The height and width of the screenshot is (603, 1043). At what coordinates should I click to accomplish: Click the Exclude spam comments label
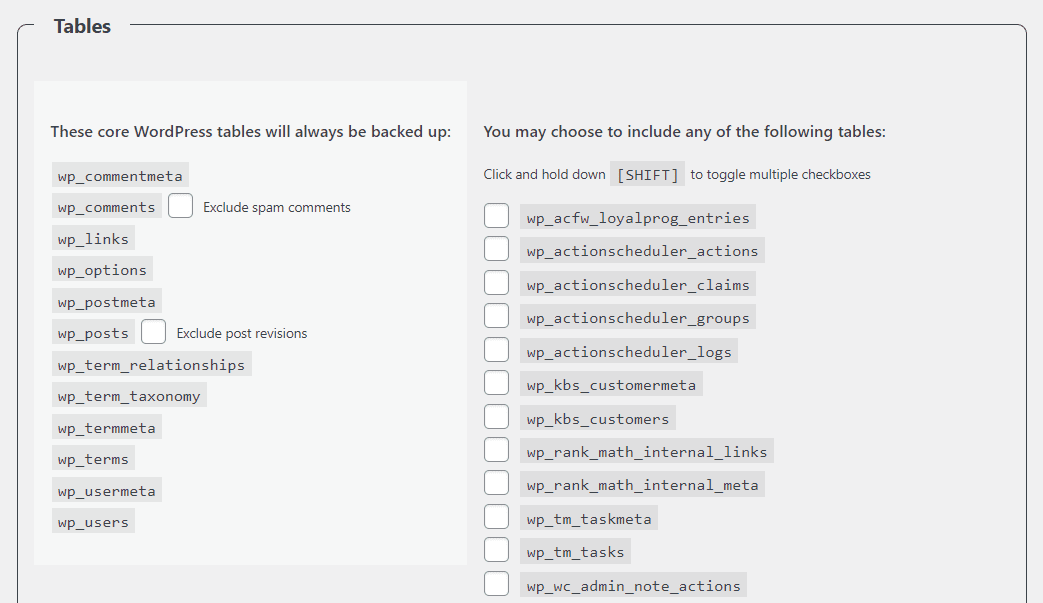[x=277, y=207]
